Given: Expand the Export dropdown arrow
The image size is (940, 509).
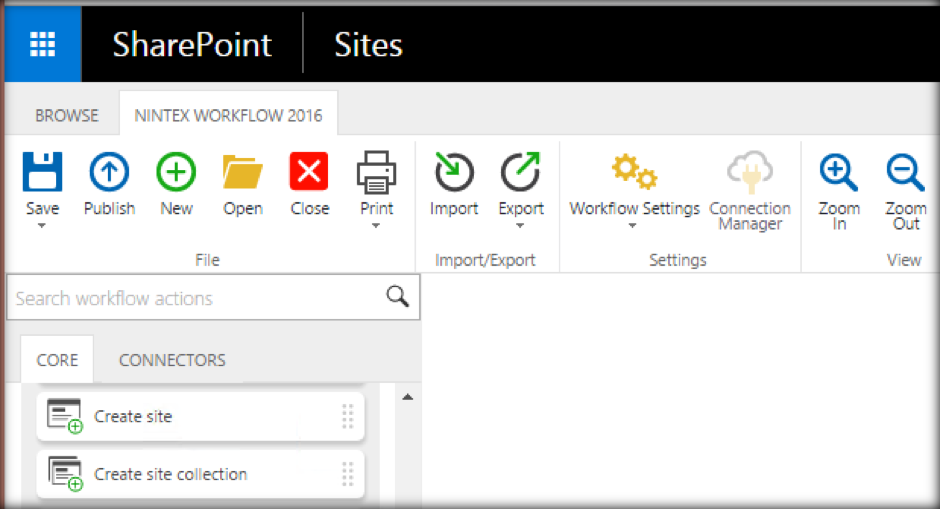Looking at the screenshot, I should pos(521,226).
